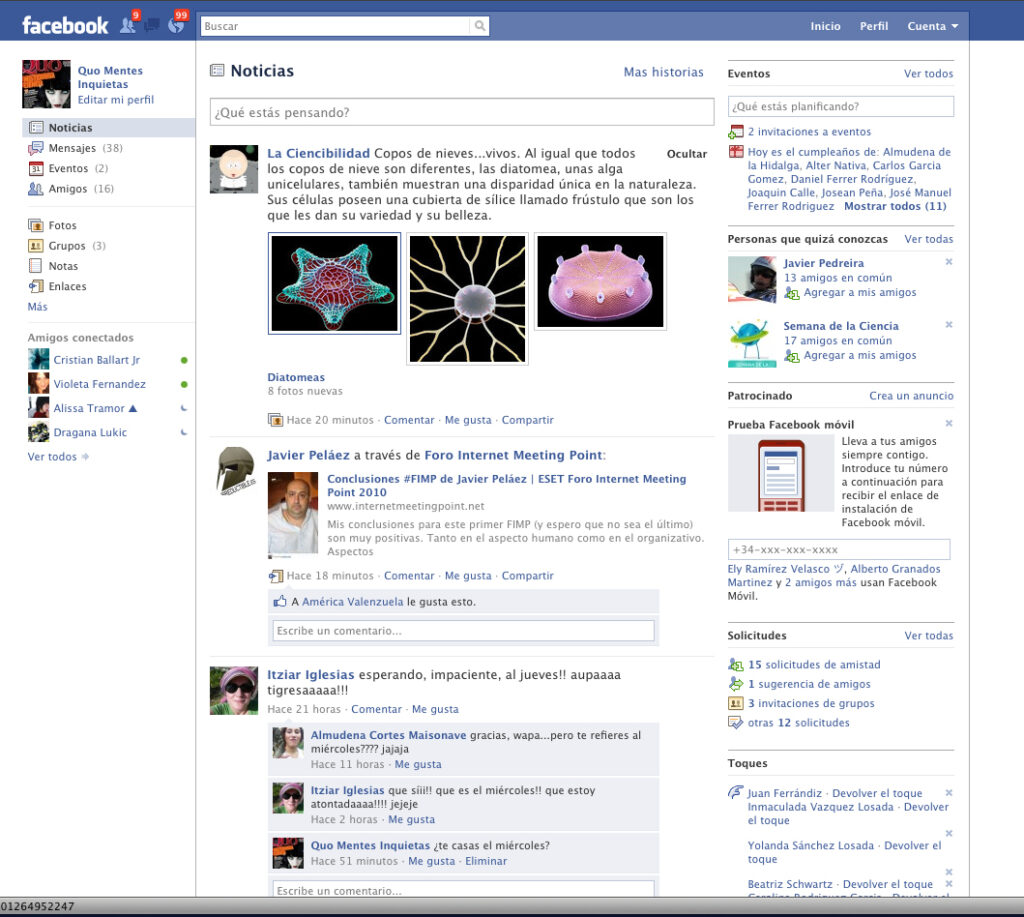Click the poke icon next to Juan Ferrándiz
The image size is (1024, 917).
tap(735, 792)
